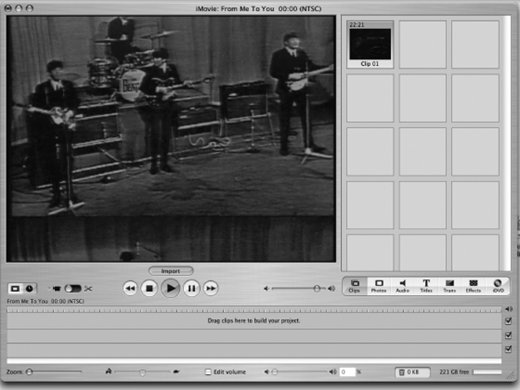The height and width of the screenshot is (390, 520).
Task: Flip the camera/edit mode switch
Action: click(73, 288)
